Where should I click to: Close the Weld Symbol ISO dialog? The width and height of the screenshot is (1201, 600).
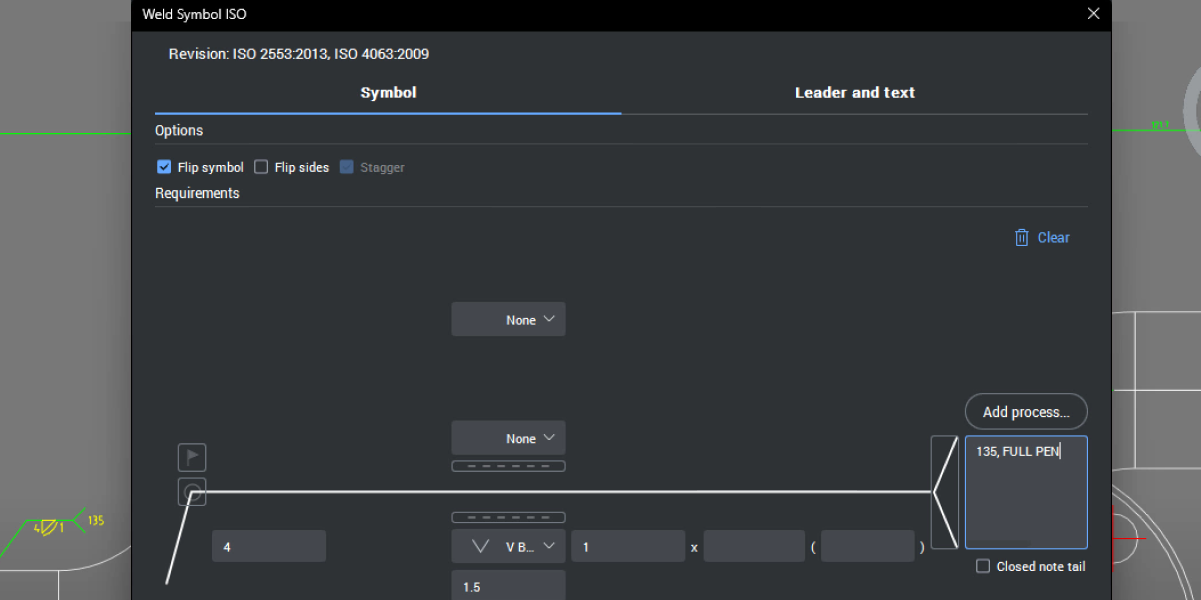(1093, 14)
